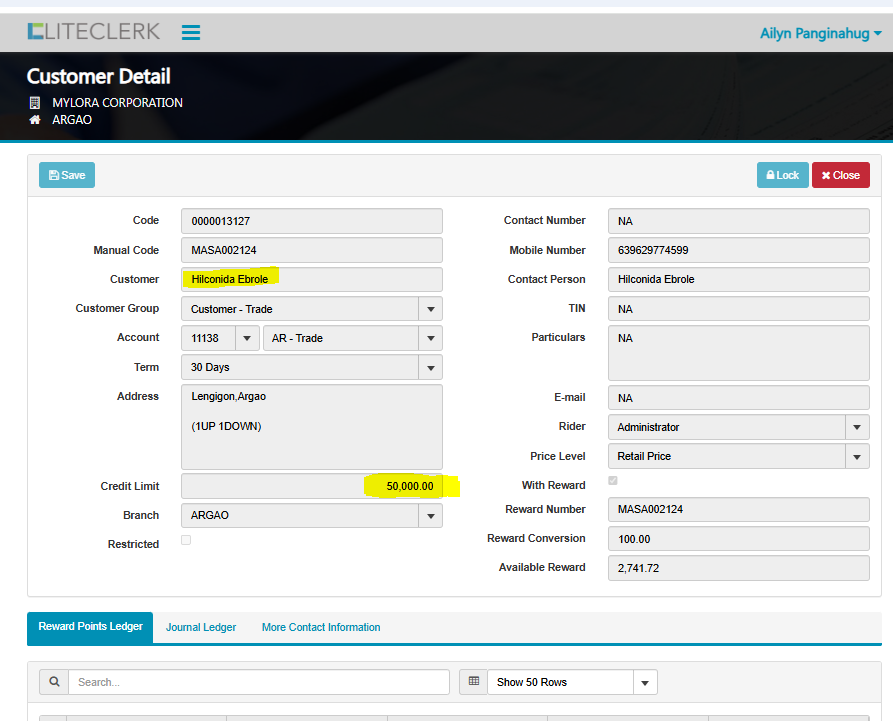Open the Show 50 Rows dropdown
The width and height of the screenshot is (893, 721).
(645, 683)
